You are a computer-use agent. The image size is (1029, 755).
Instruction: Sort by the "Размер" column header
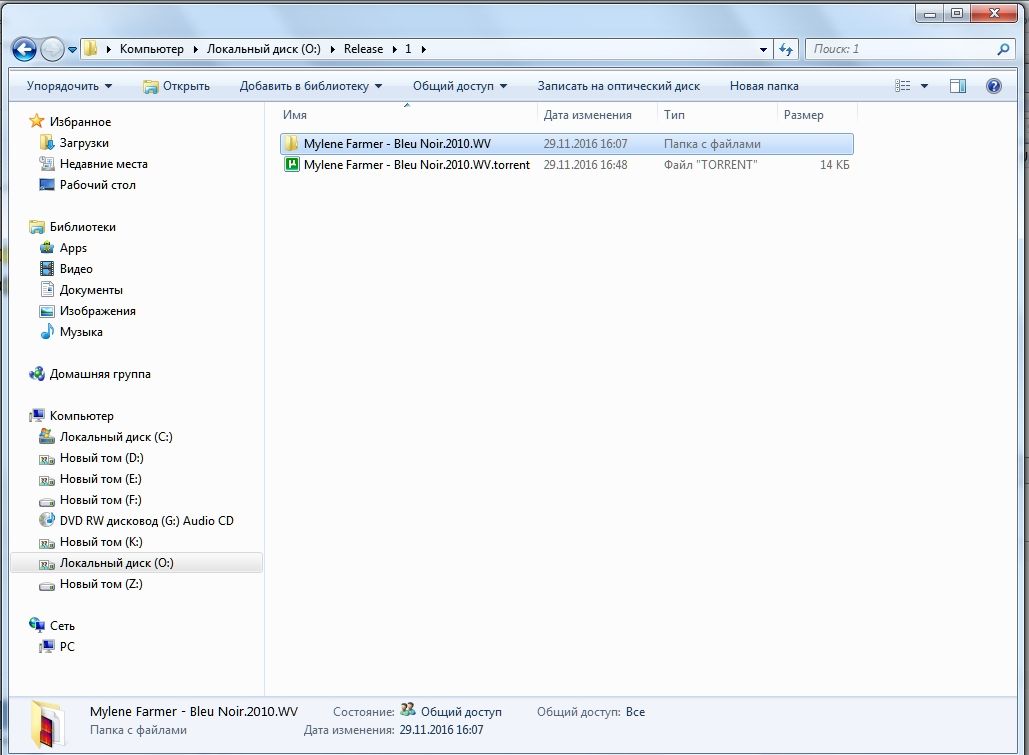coord(803,115)
